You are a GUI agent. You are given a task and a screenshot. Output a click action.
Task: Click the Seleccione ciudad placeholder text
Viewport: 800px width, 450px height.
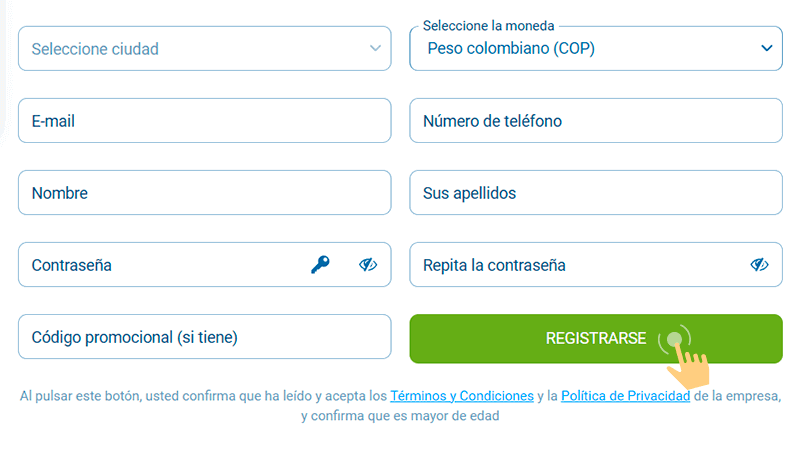click(95, 49)
